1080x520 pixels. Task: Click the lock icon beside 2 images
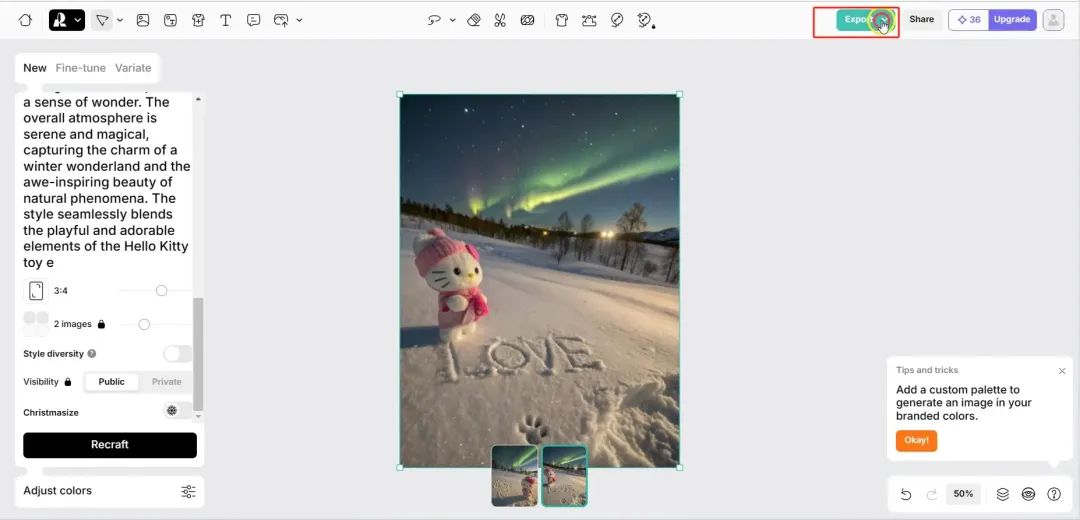101,324
